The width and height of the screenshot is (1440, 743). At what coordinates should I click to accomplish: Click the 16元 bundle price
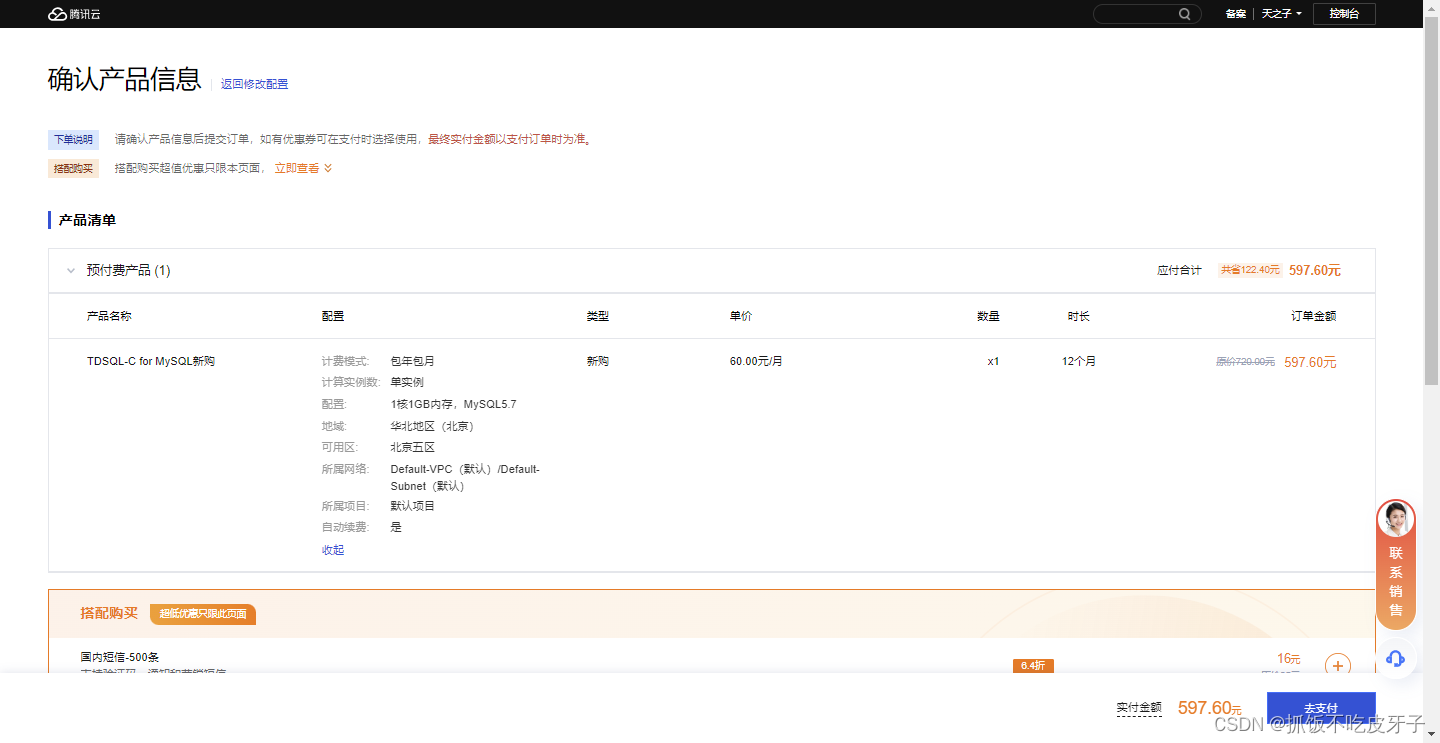pos(1288,658)
